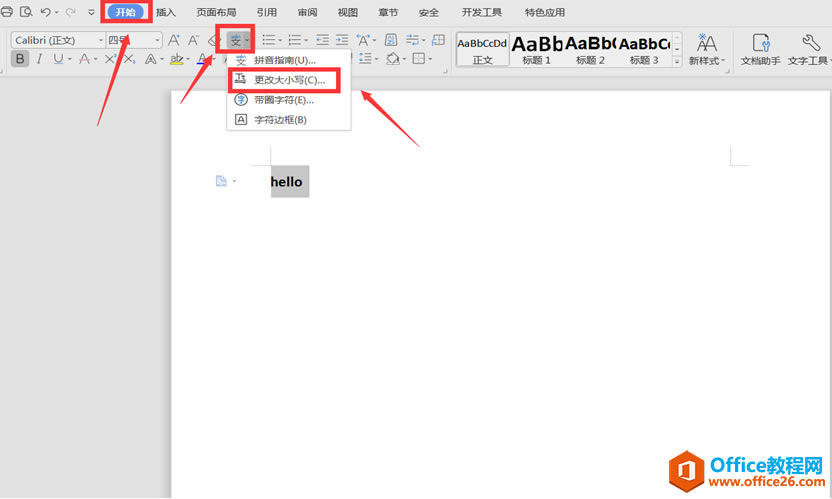Image resolution: width=832 pixels, height=499 pixels.
Task: Click the Clear Formatting eraser icon
Action: [x=212, y=40]
